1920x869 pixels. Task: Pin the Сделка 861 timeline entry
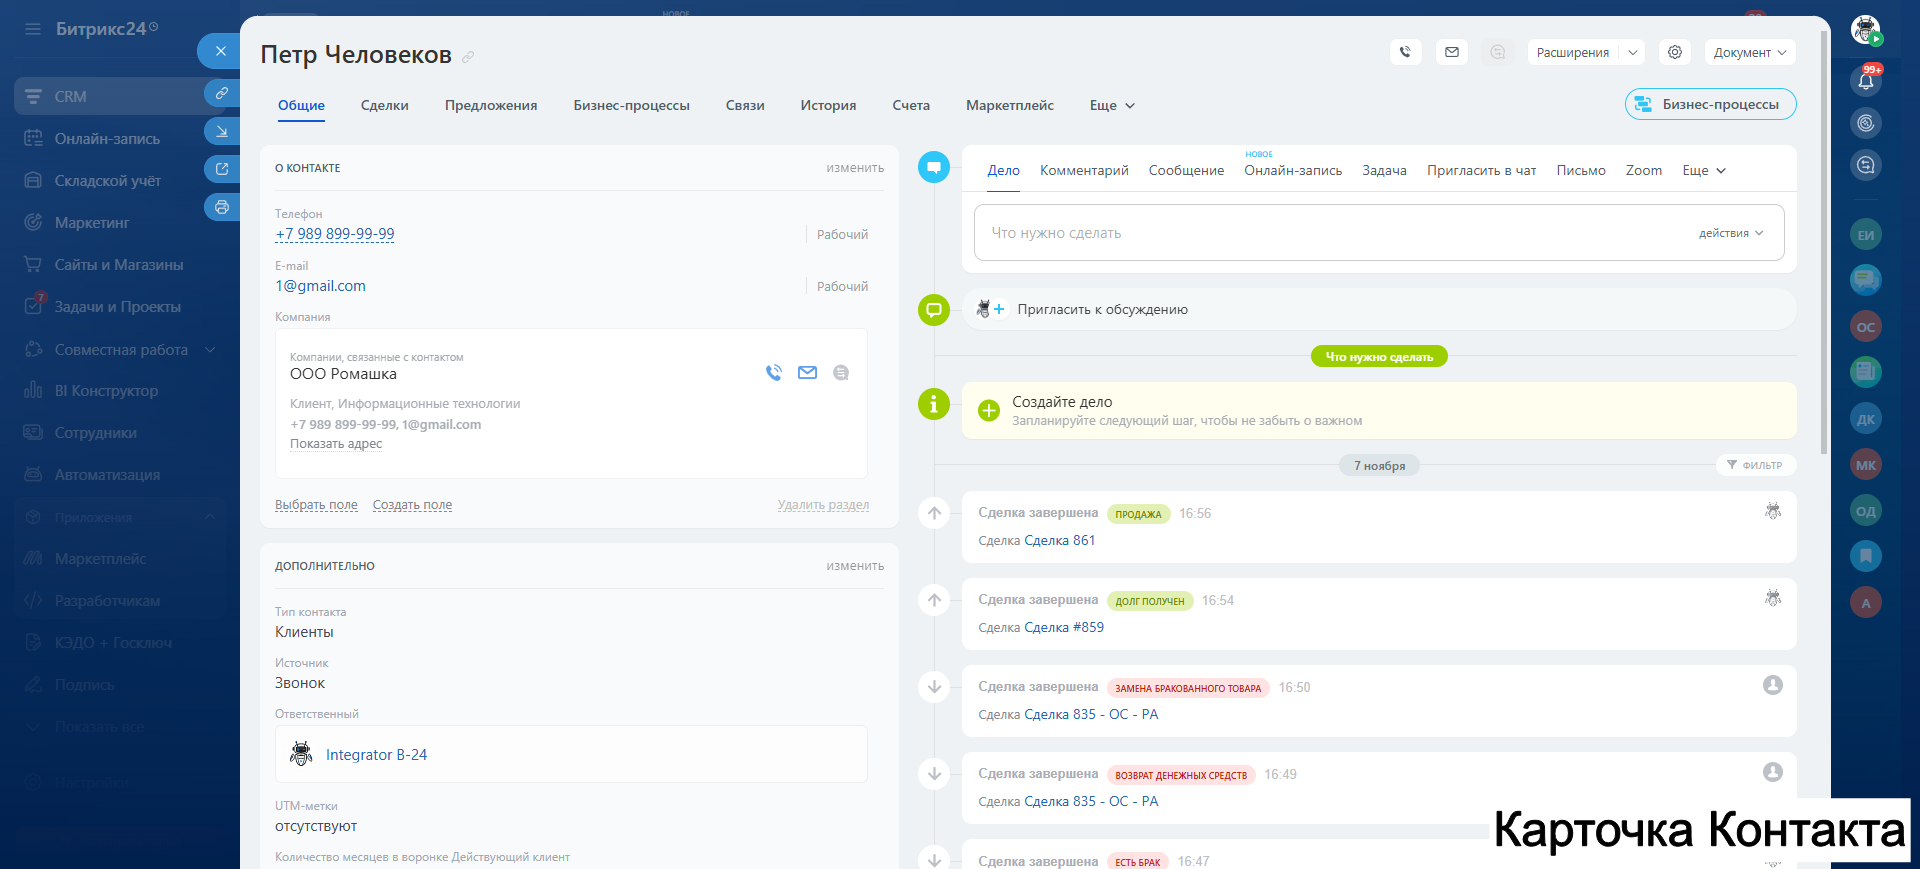coord(934,513)
